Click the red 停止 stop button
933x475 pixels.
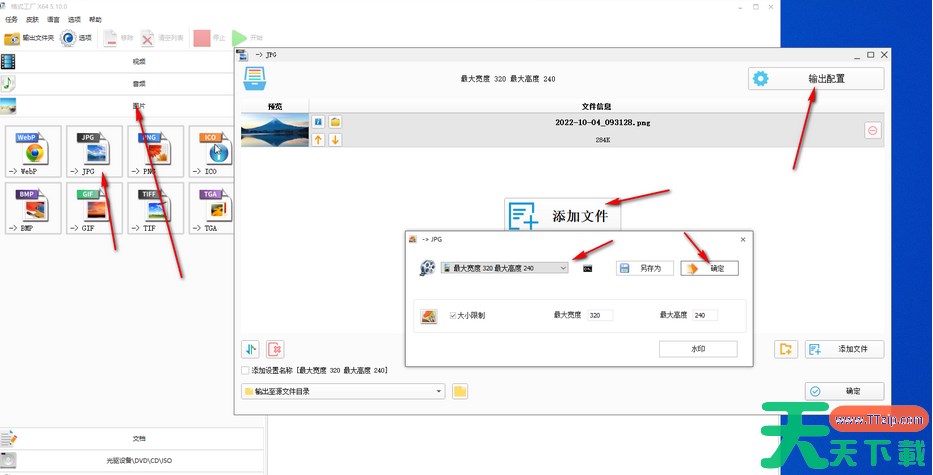[209, 38]
